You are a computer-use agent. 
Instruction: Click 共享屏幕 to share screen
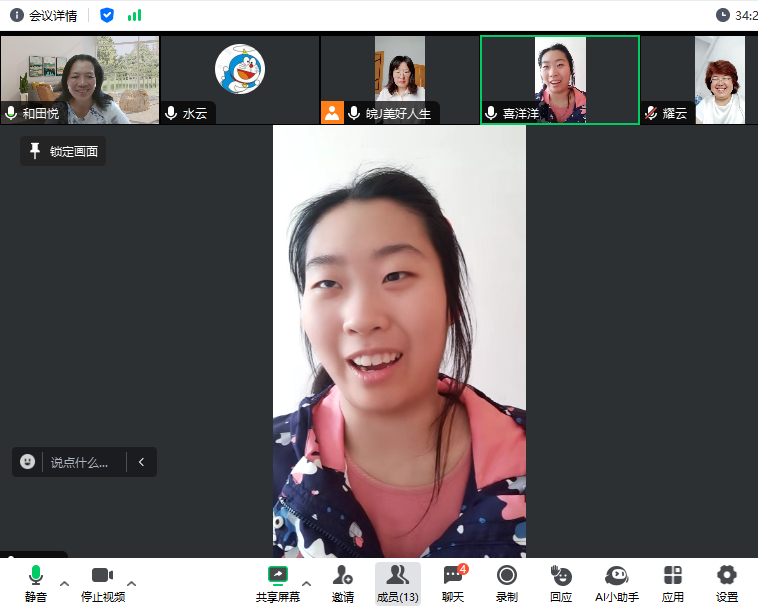pyautogui.click(x=278, y=582)
